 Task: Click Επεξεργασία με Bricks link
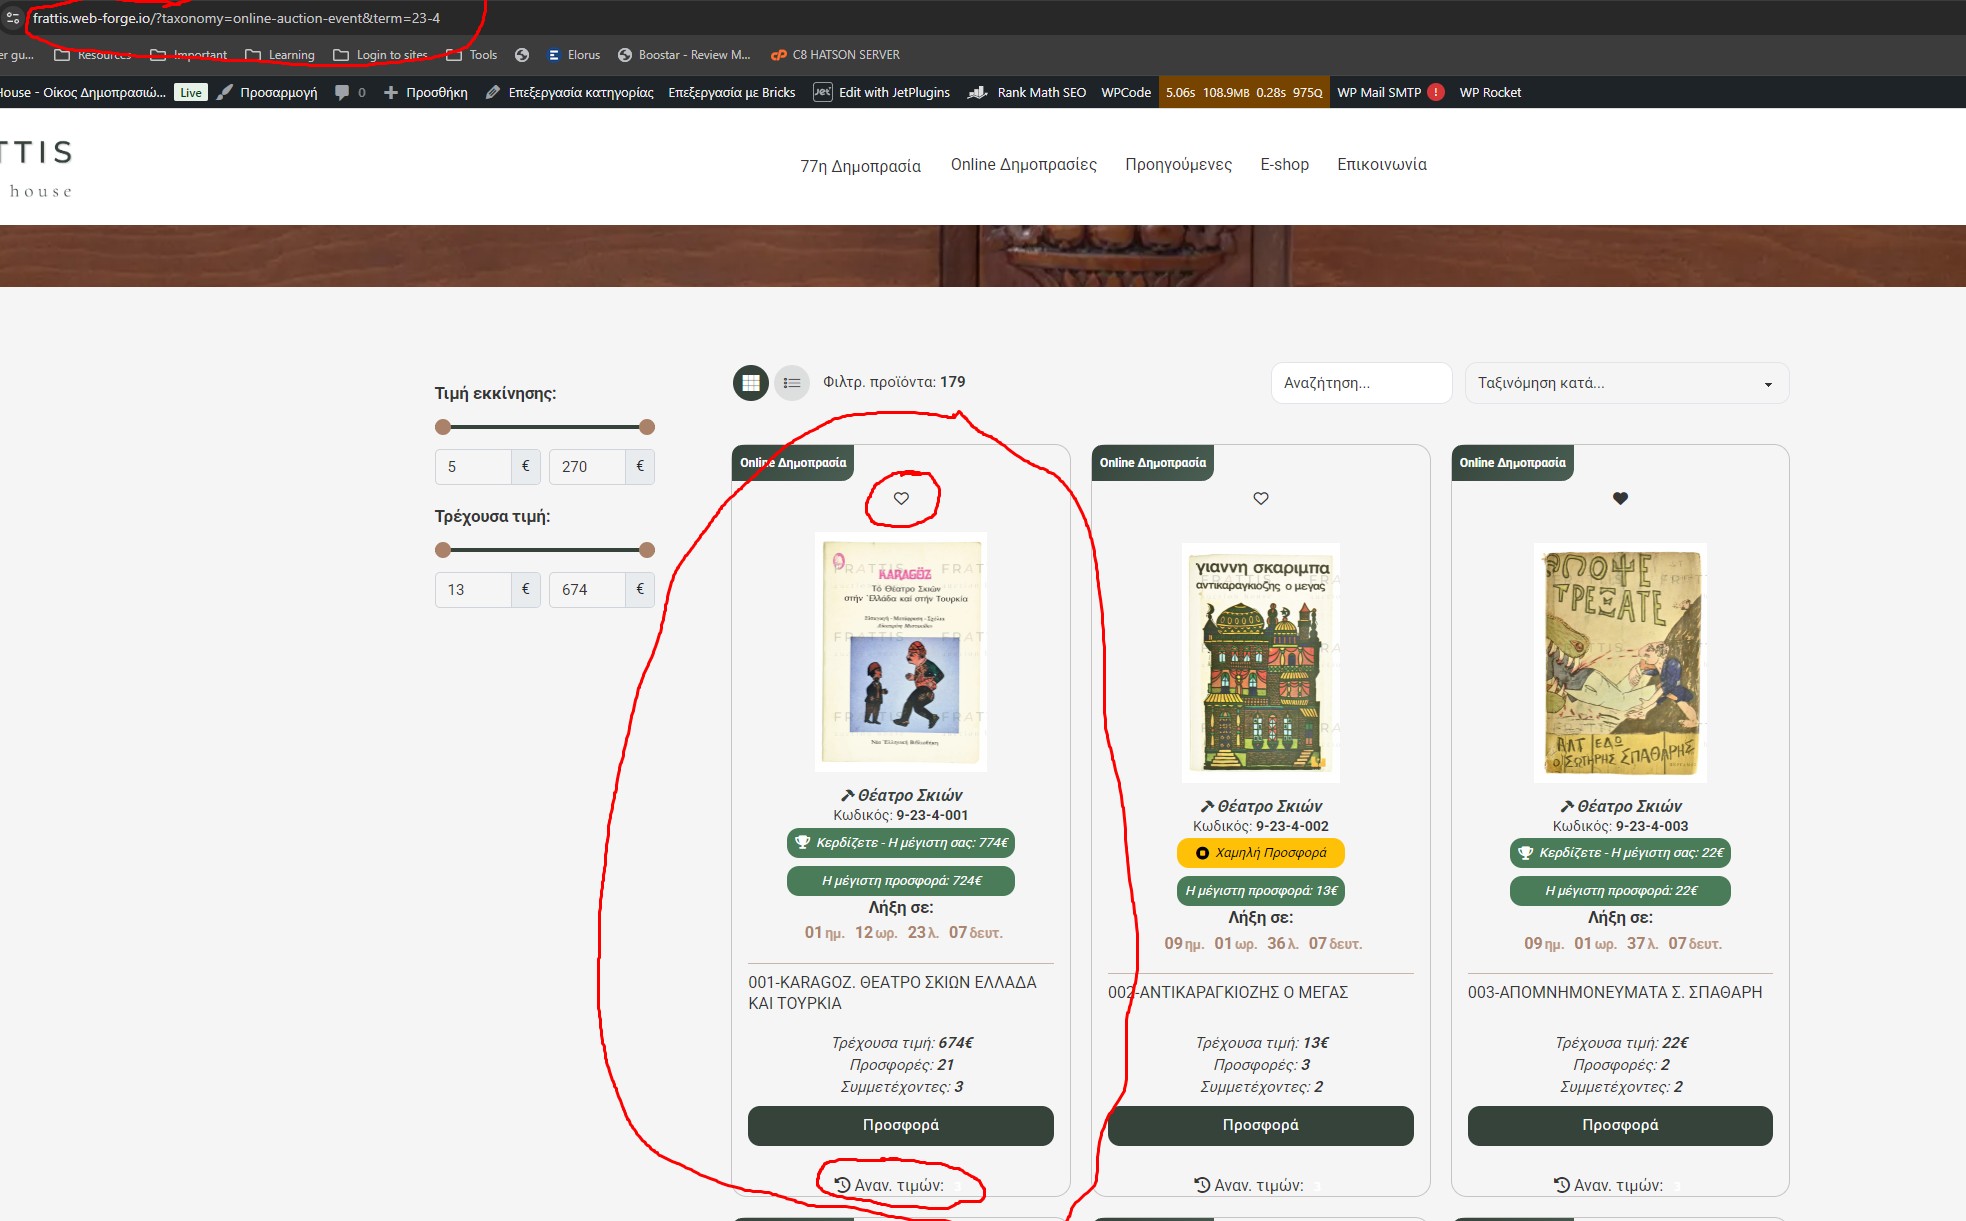click(x=731, y=92)
